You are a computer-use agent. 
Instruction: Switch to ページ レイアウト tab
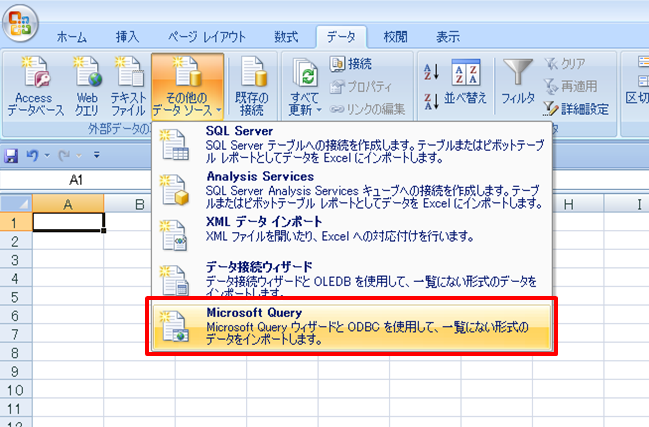207,37
